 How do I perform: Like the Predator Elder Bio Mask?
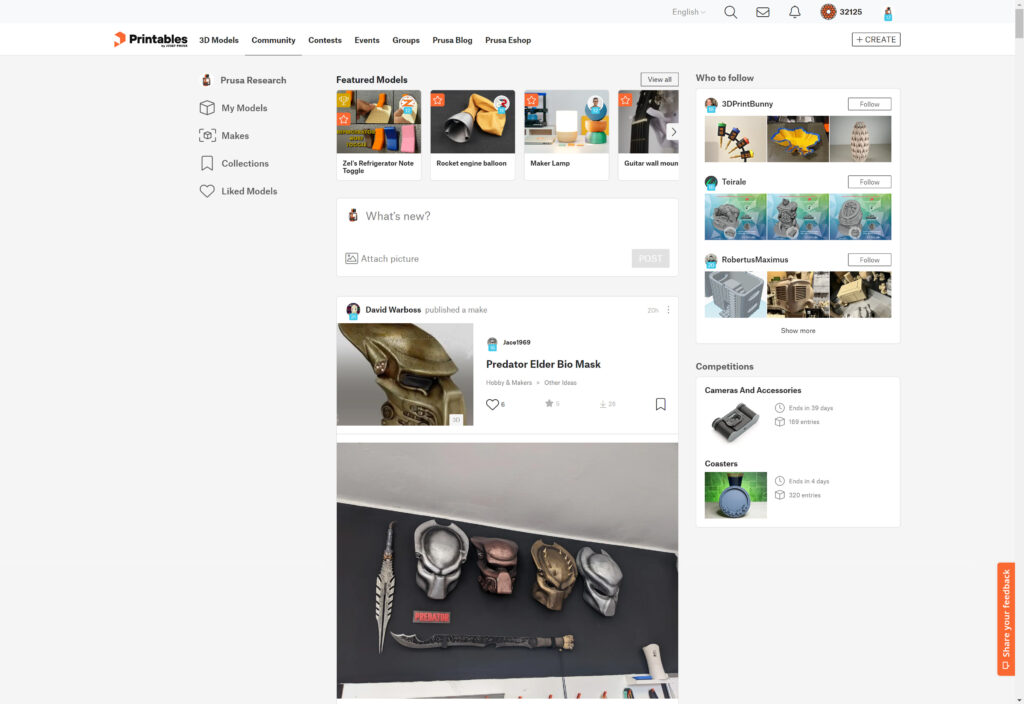[x=492, y=404]
